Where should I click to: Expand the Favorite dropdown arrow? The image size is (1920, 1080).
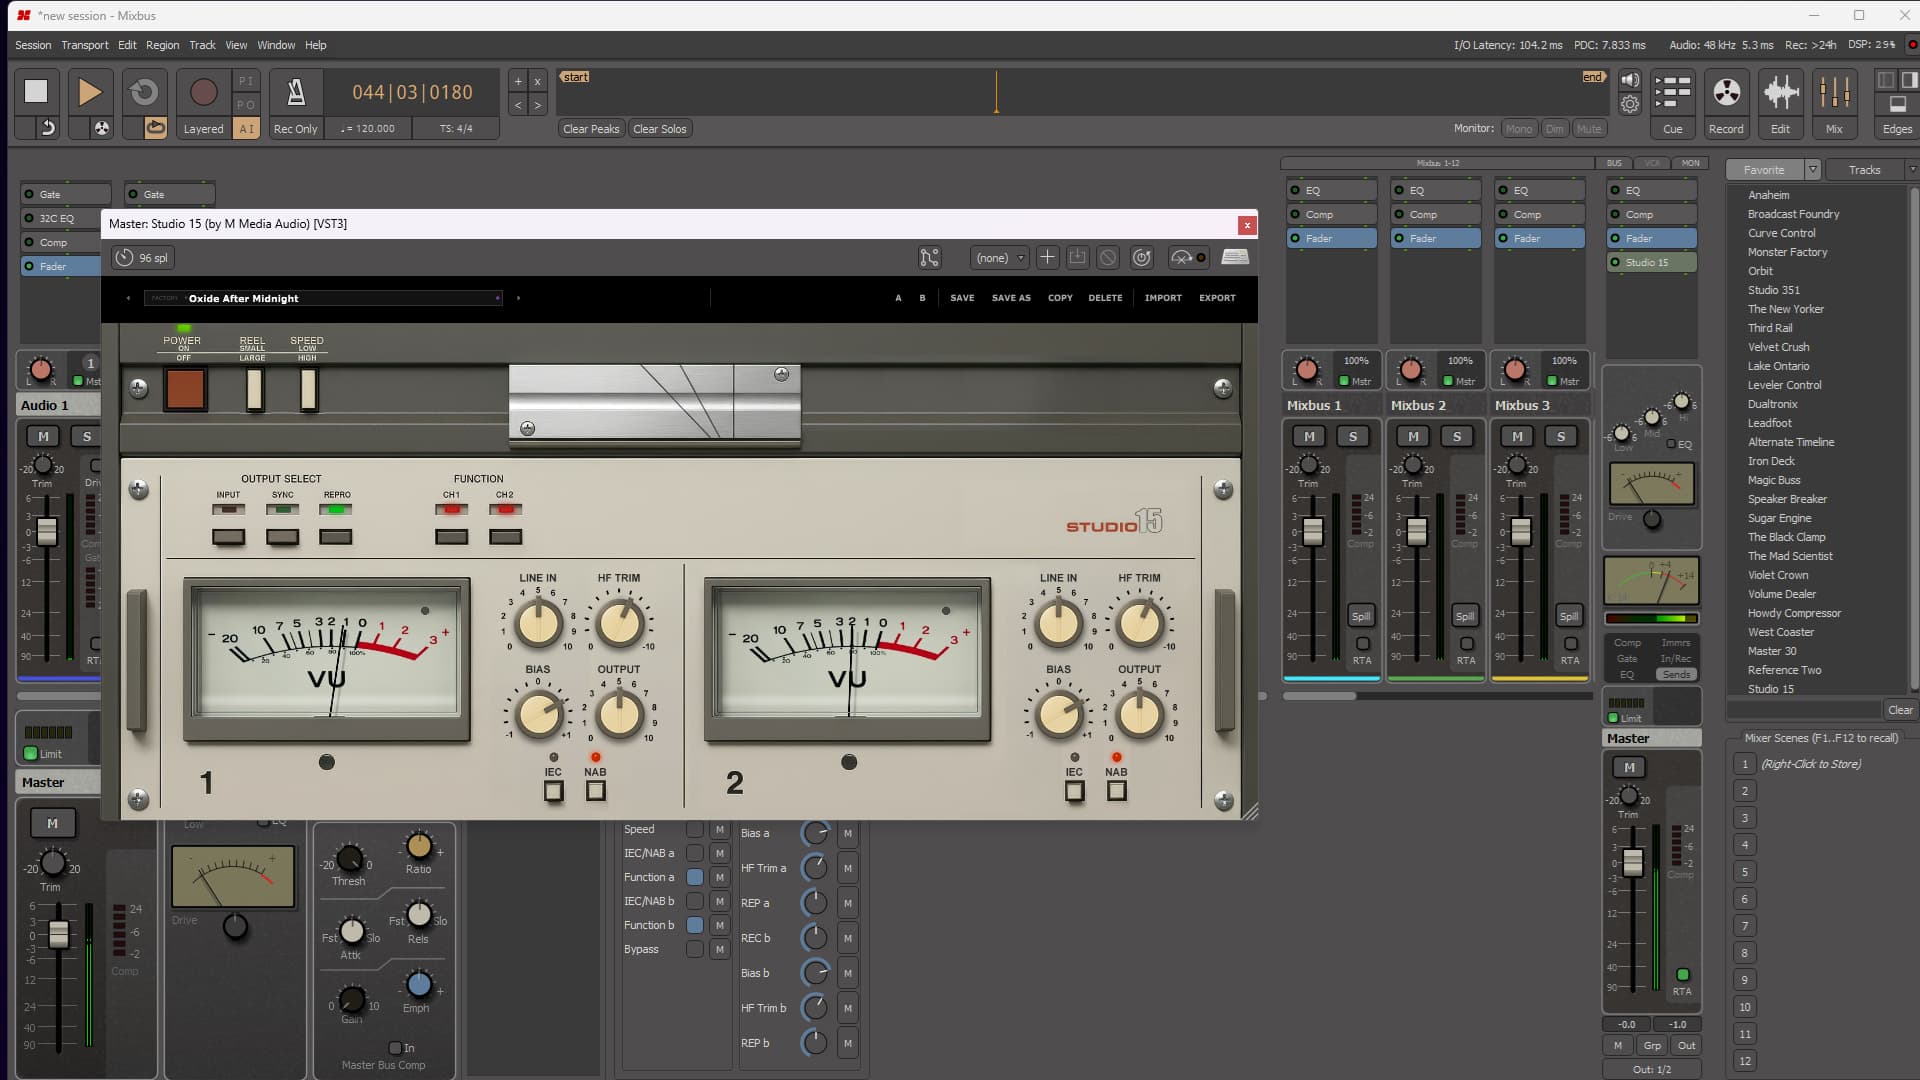click(1811, 170)
